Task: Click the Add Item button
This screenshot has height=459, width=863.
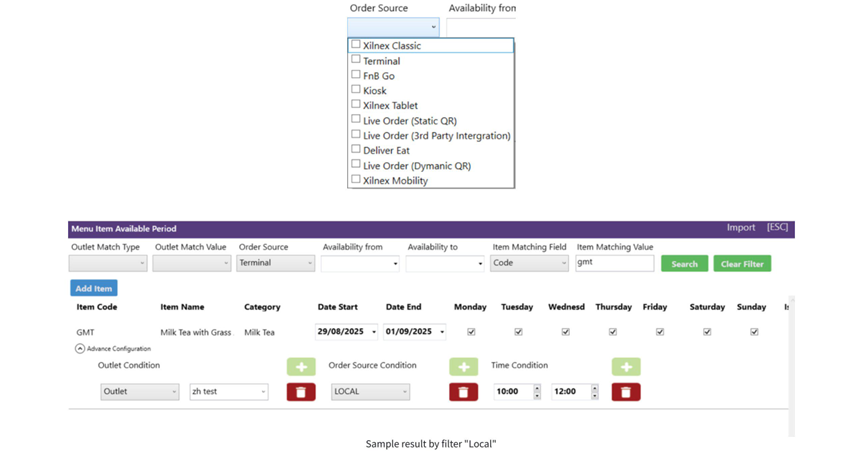Action: coord(94,288)
